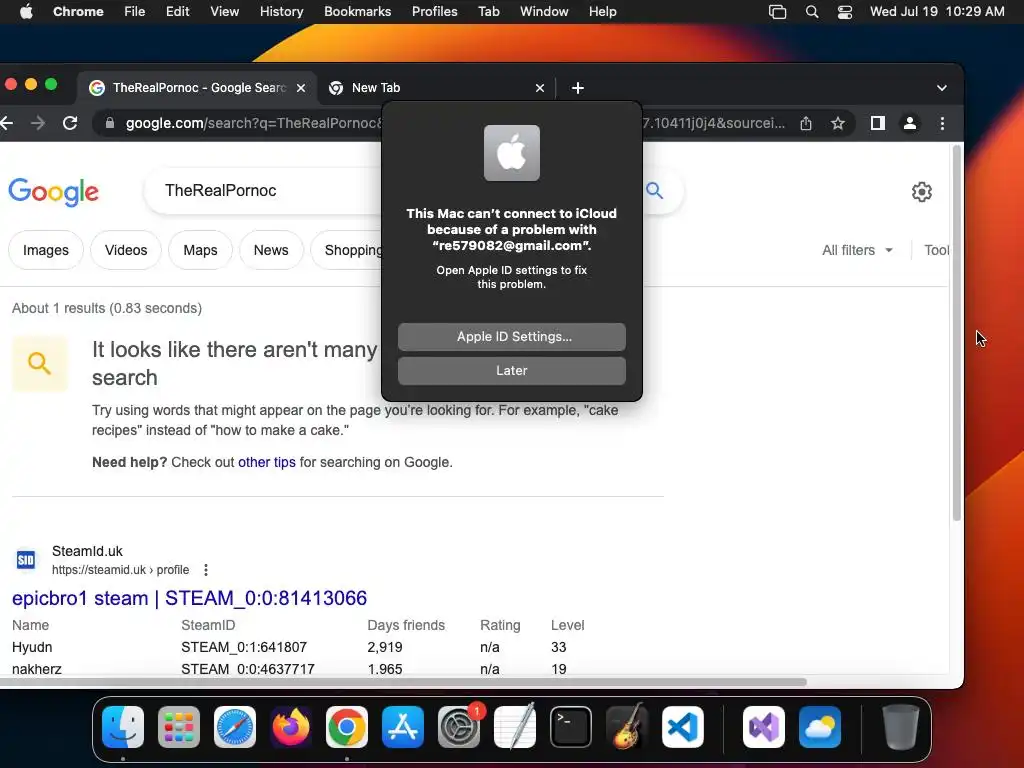This screenshot has height=768, width=1024.
Task: Open GarageBand from the dock
Action: point(627,727)
